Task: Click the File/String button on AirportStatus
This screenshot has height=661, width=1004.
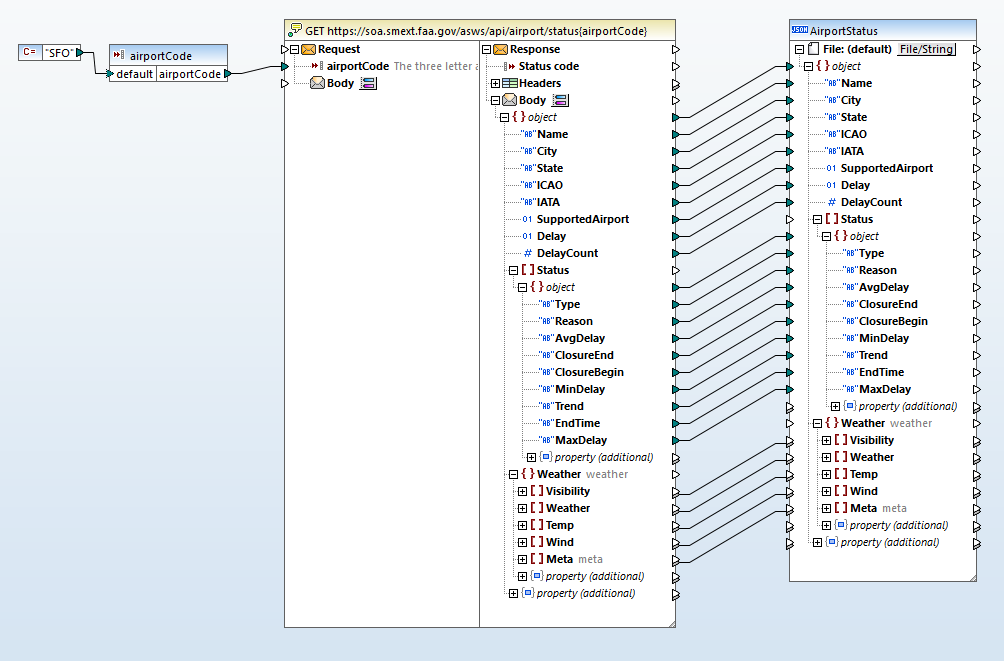Action: click(x=926, y=48)
